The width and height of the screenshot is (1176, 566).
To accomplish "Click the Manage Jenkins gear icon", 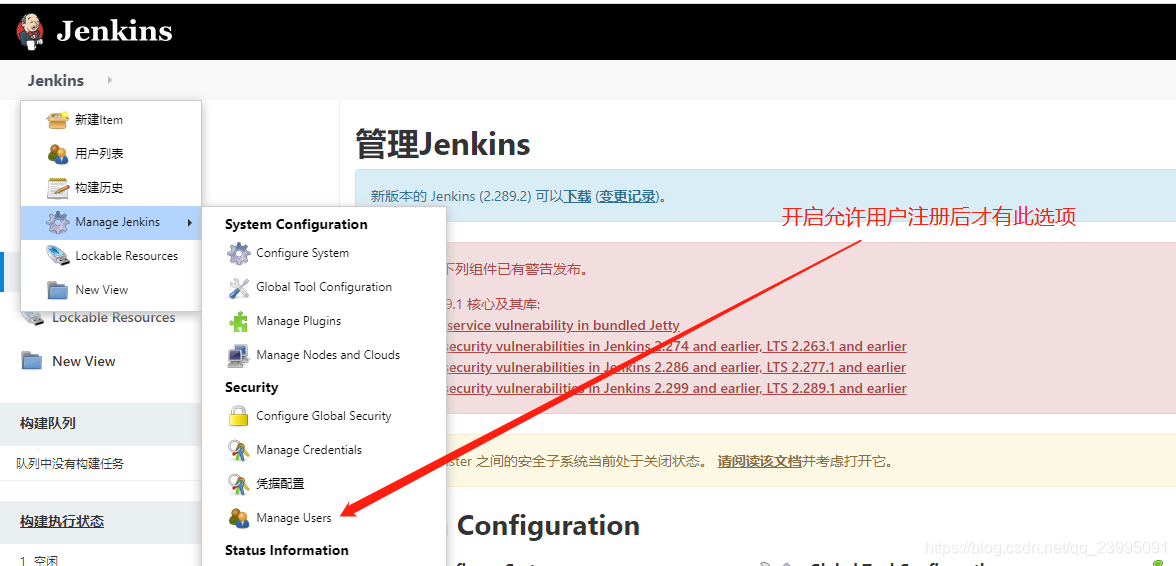I will 58,222.
